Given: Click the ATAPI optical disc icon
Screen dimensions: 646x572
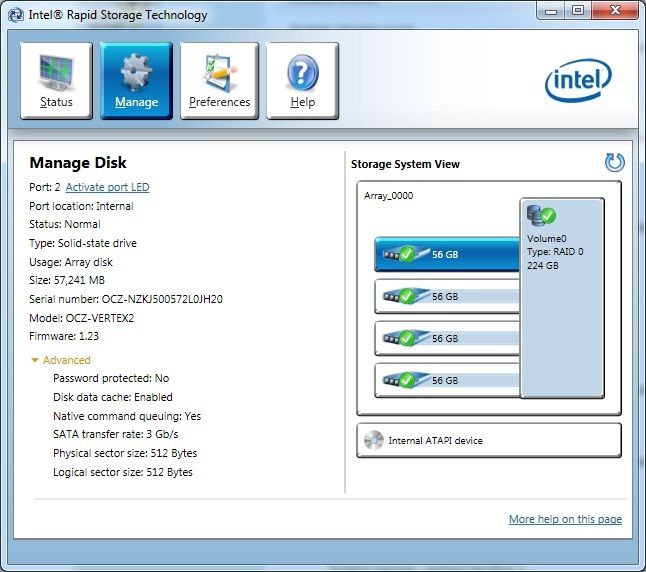Looking at the screenshot, I should click(x=374, y=441).
